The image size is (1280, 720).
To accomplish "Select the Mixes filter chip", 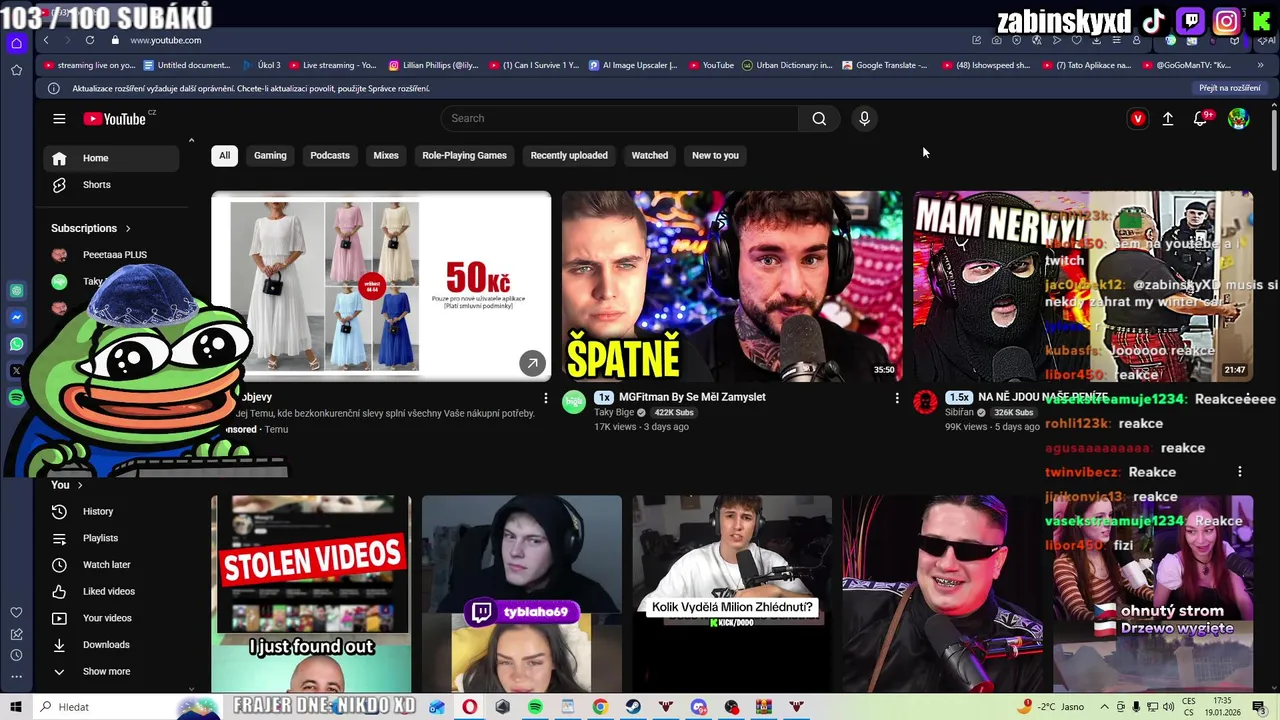I will (x=386, y=155).
